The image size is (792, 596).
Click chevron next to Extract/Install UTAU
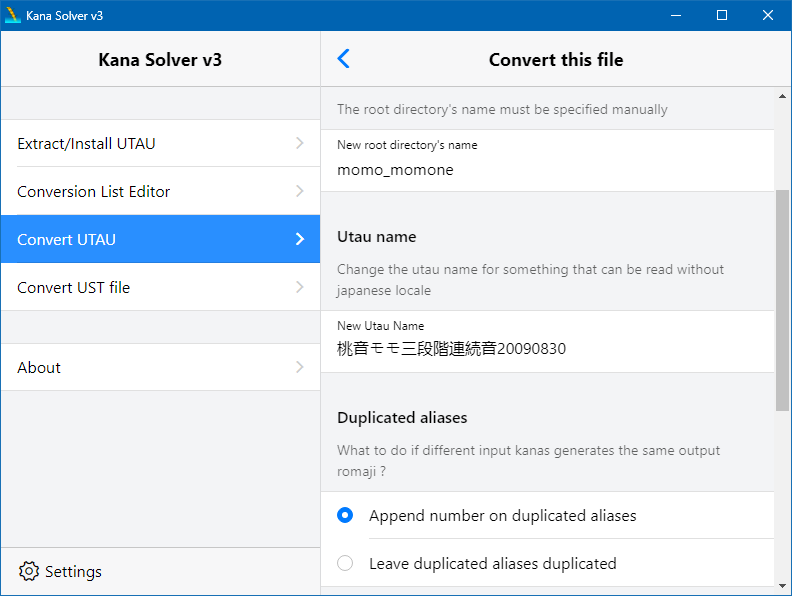point(300,143)
